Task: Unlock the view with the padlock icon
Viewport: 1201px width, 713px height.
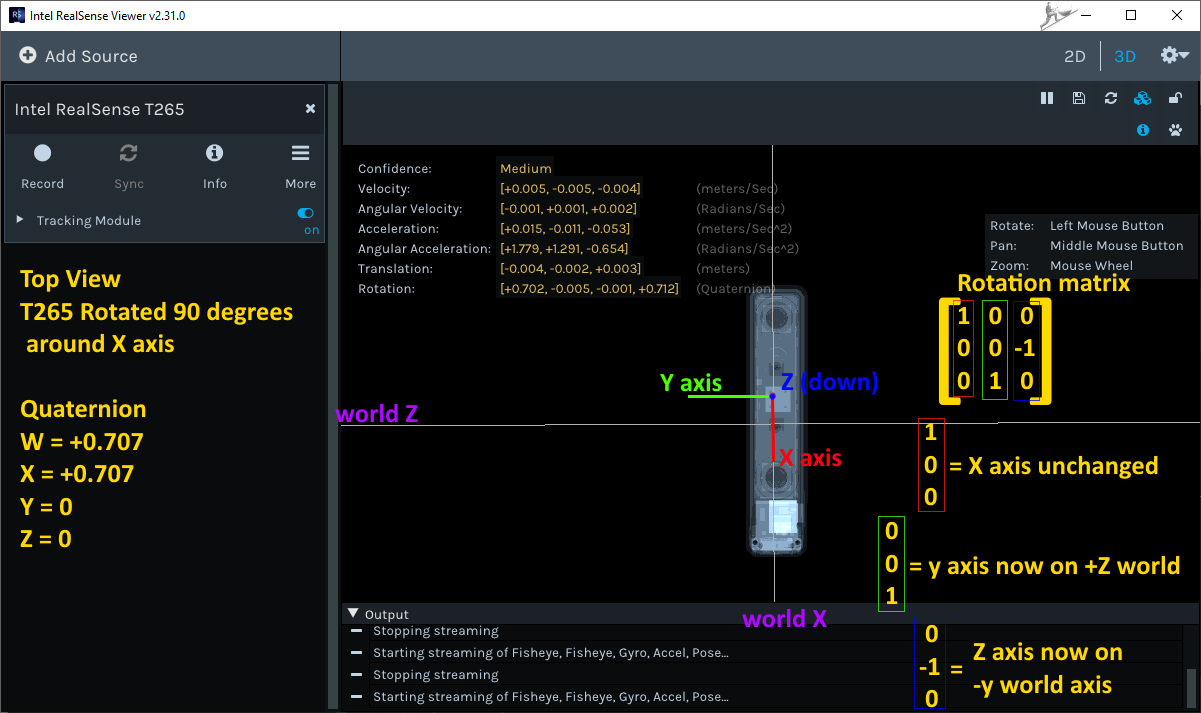Action: click(1174, 98)
